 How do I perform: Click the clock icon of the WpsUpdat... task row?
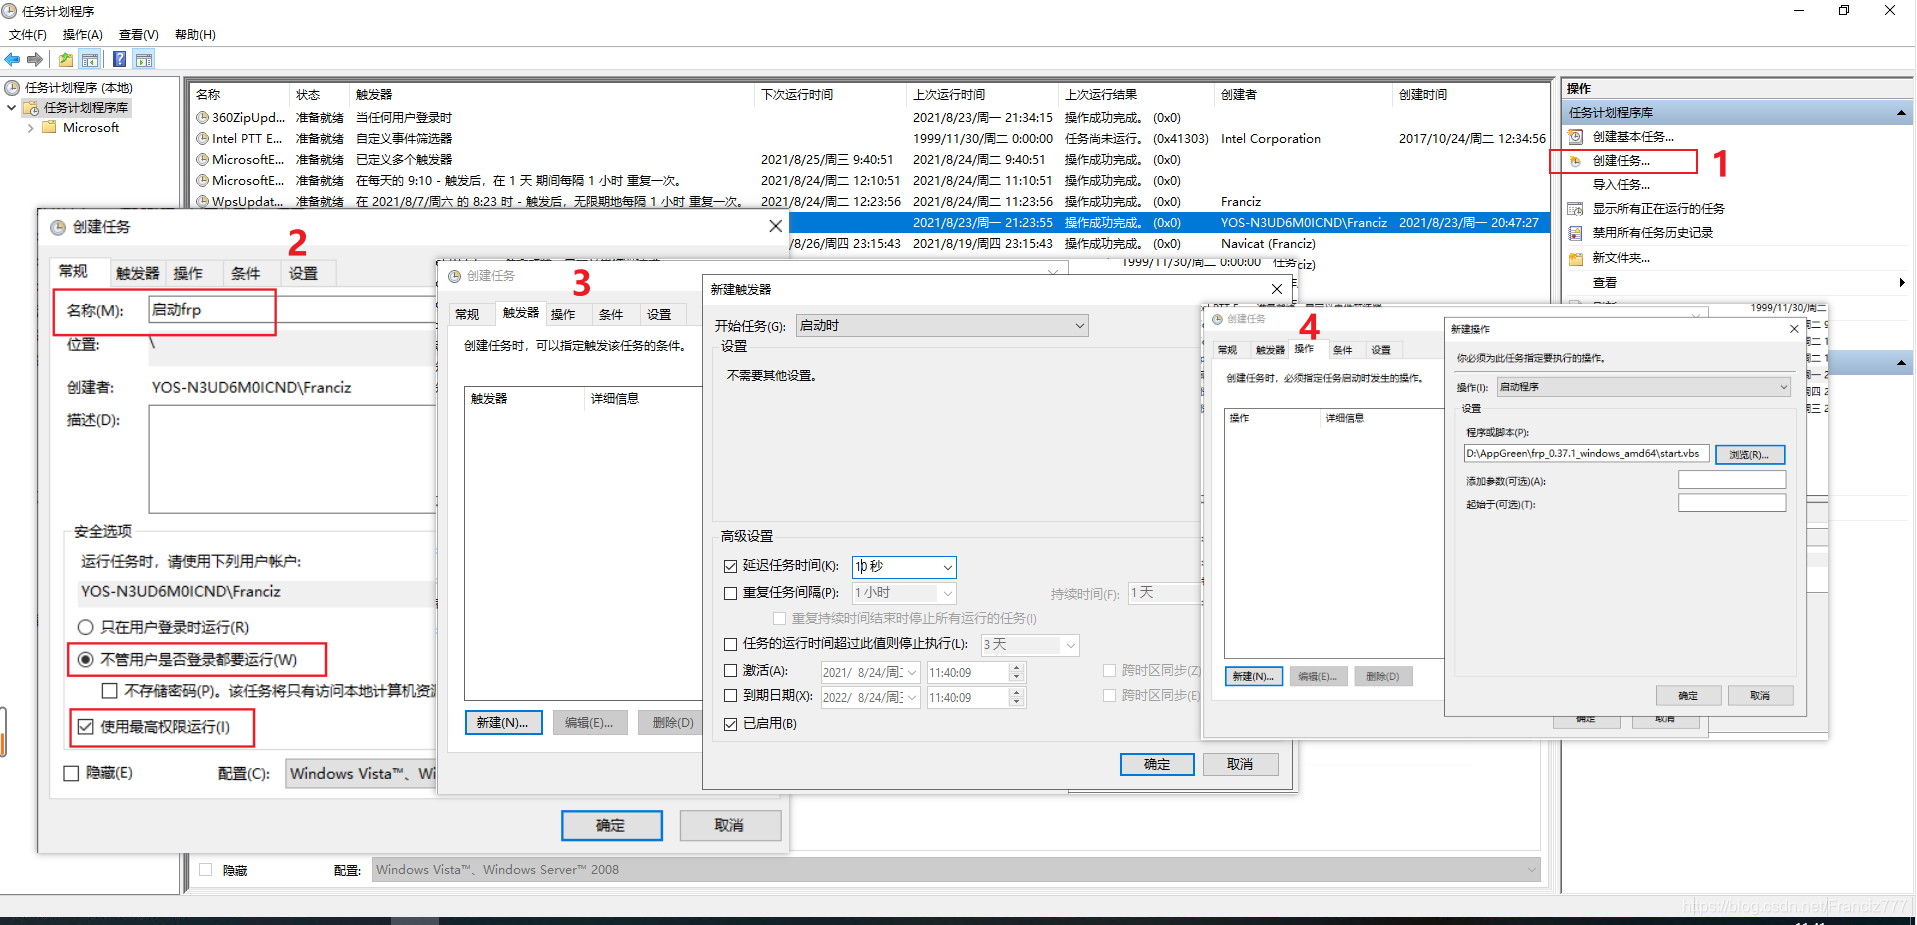coord(203,202)
